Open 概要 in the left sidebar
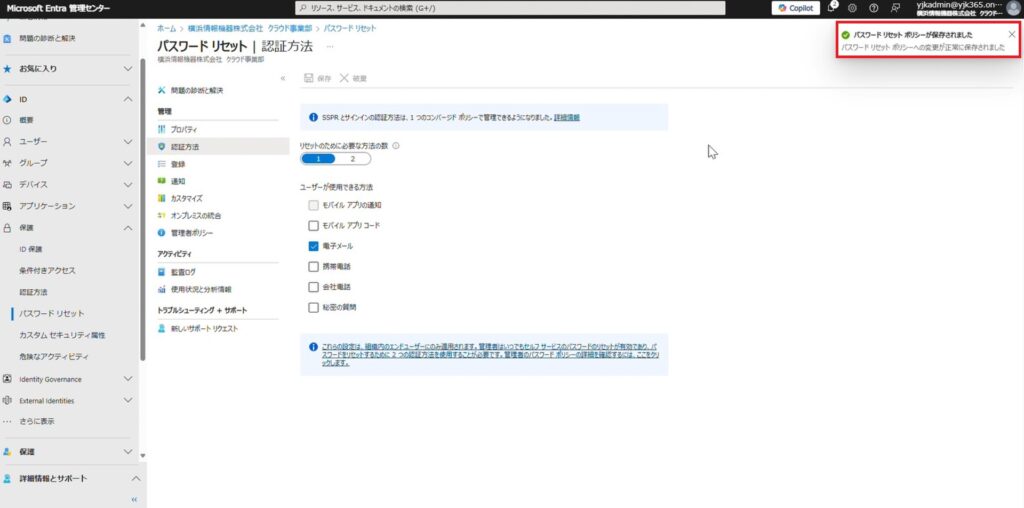This screenshot has height=508, width=1024. [x=26, y=120]
